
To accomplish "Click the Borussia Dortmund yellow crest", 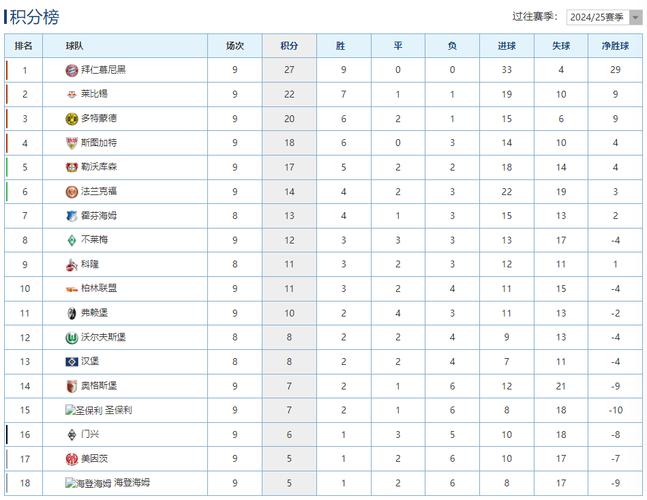I will [x=72, y=118].
